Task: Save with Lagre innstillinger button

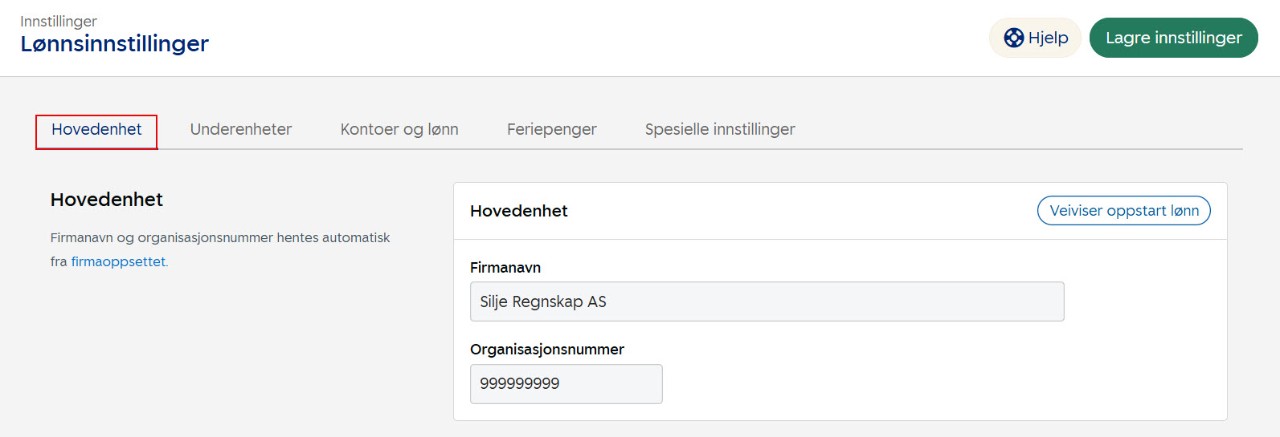Action: point(1173,38)
